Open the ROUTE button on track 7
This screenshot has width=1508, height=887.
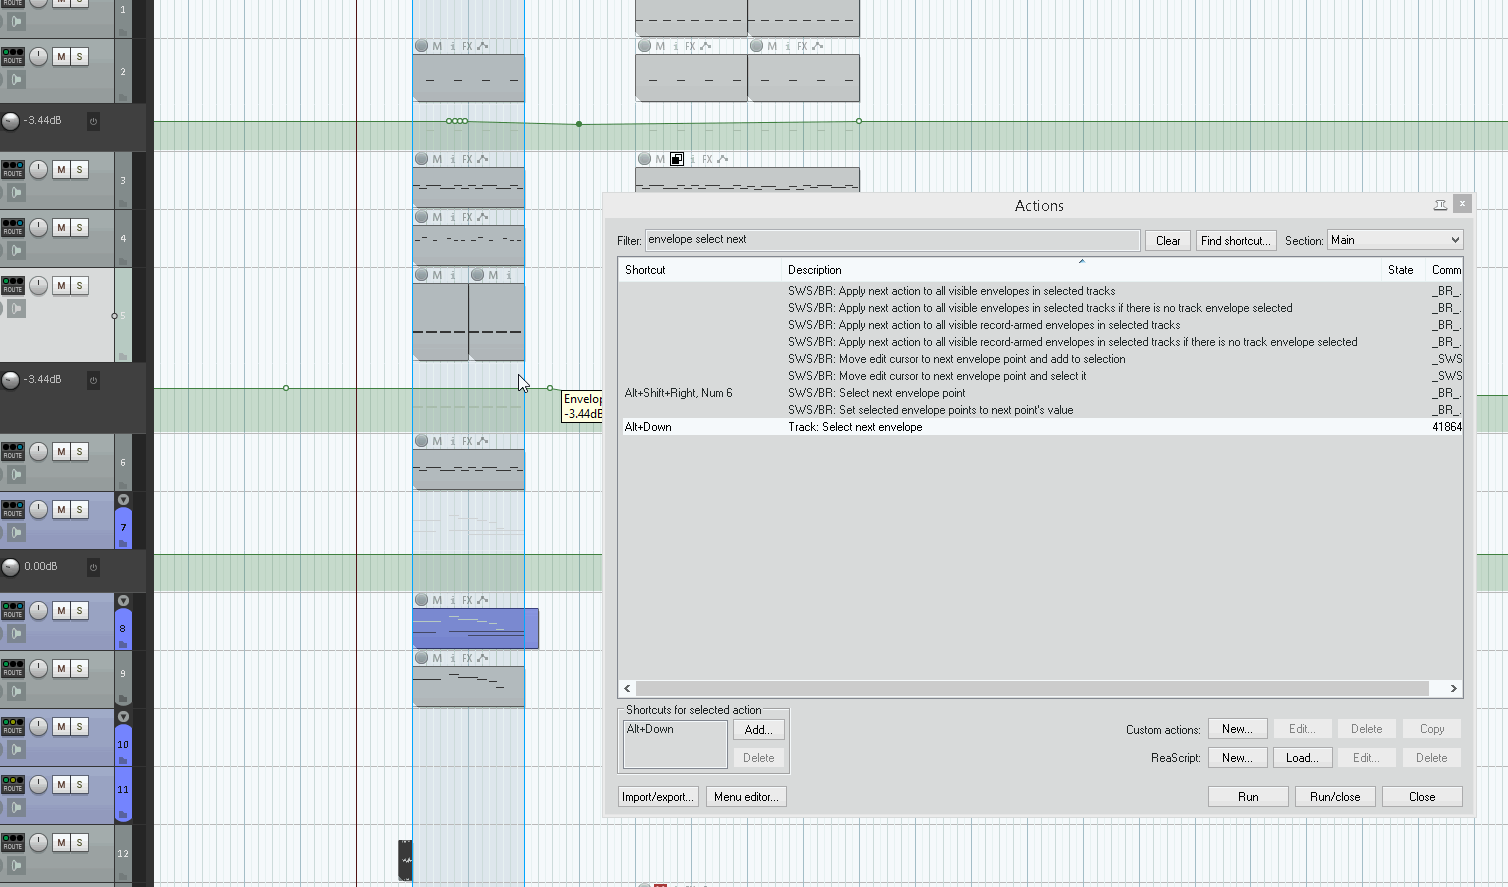pos(13,509)
